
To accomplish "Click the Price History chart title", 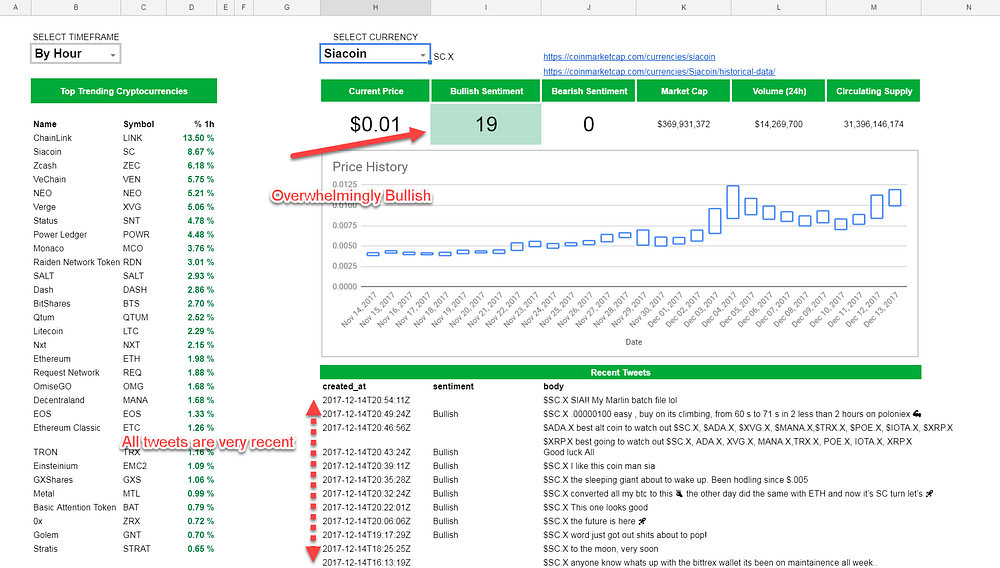I will pos(370,166).
